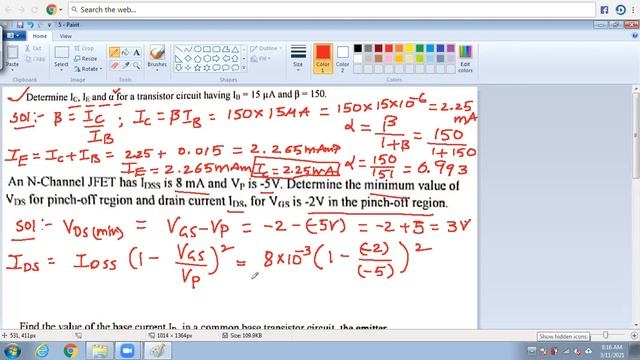Select the Text tool
This screenshot has width=640, height=360.
coord(136,52)
